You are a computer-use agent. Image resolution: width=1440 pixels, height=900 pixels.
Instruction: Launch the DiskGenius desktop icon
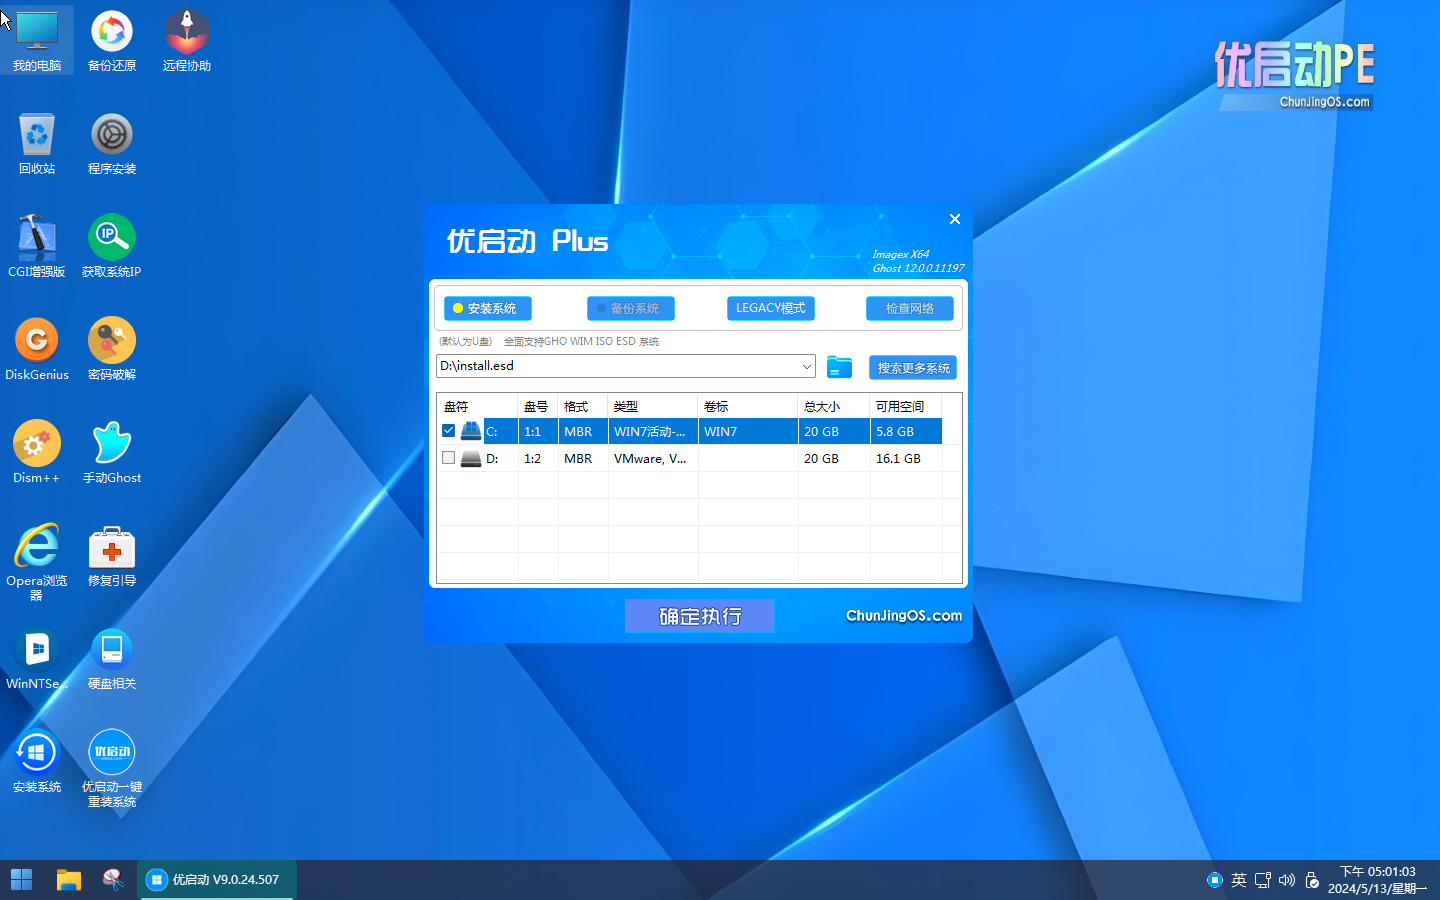tap(37, 349)
